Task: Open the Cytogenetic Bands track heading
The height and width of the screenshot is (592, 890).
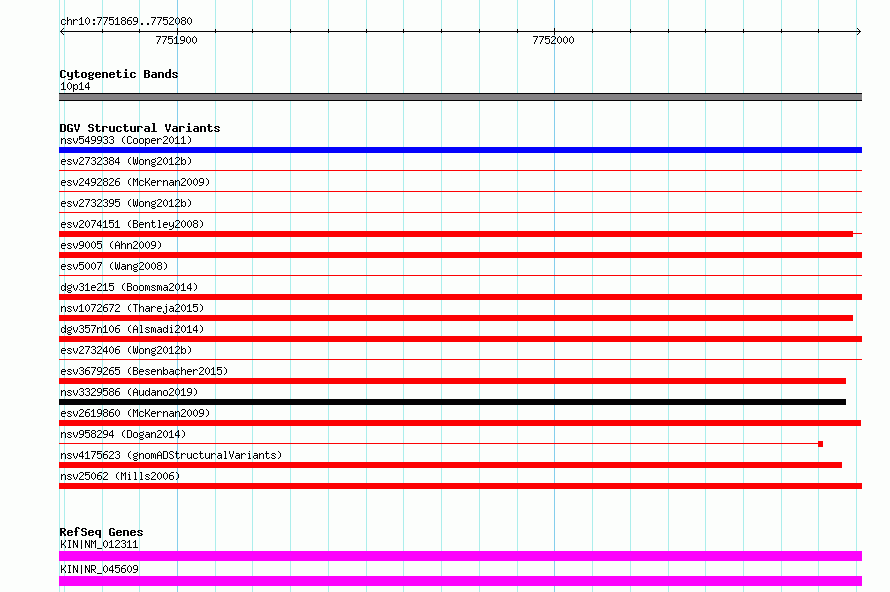Action: [119, 74]
